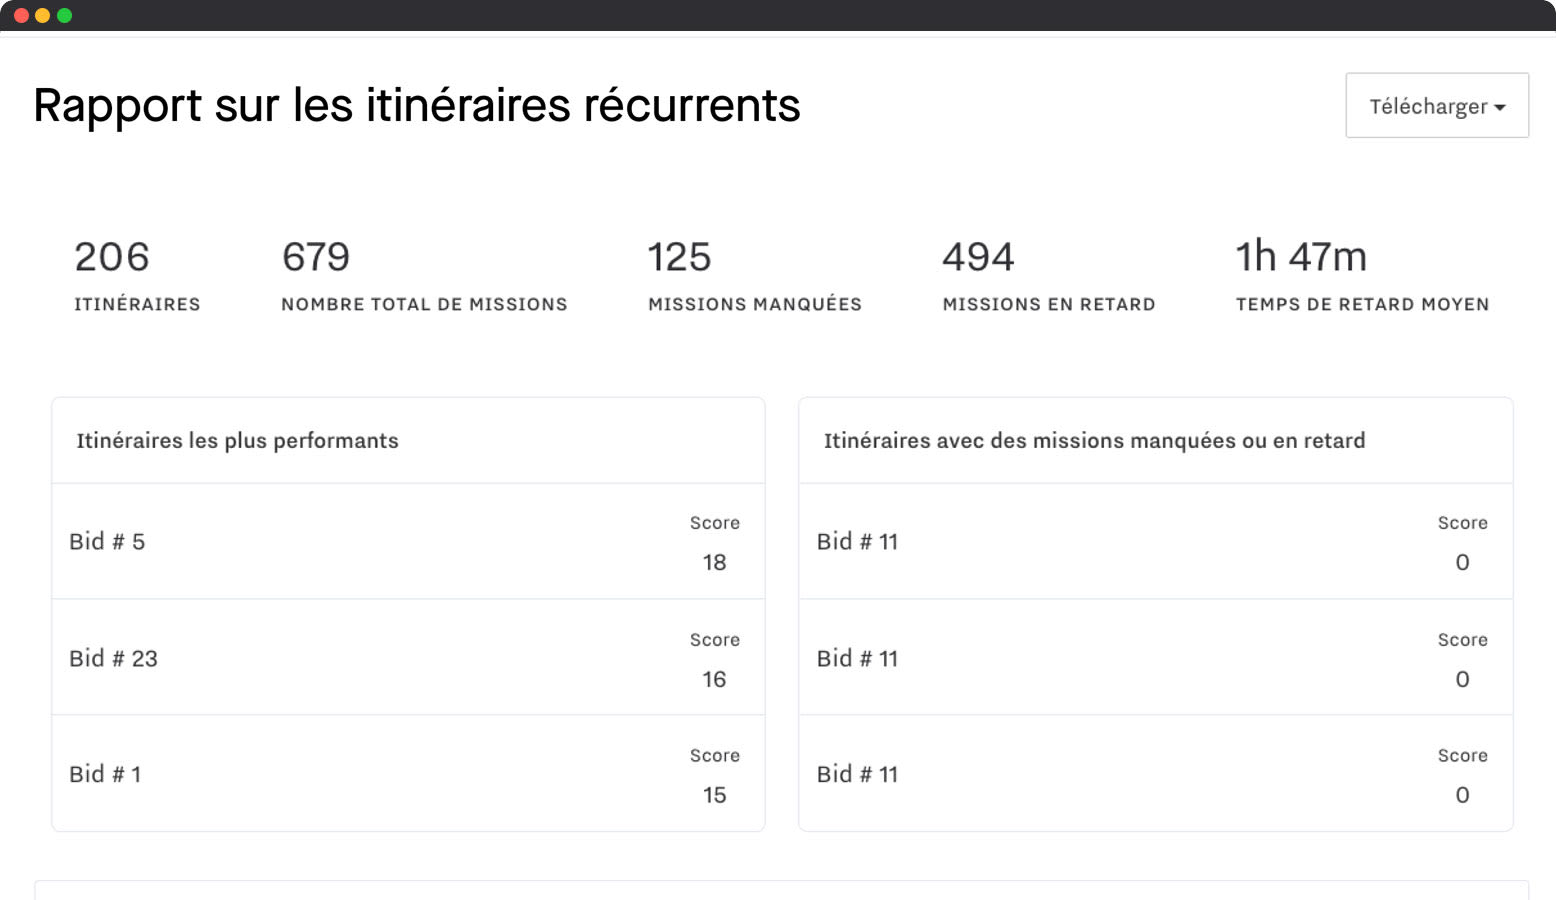
Task: Open first Bid # 11 row with score 0
Action: [x=1155, y=542]
